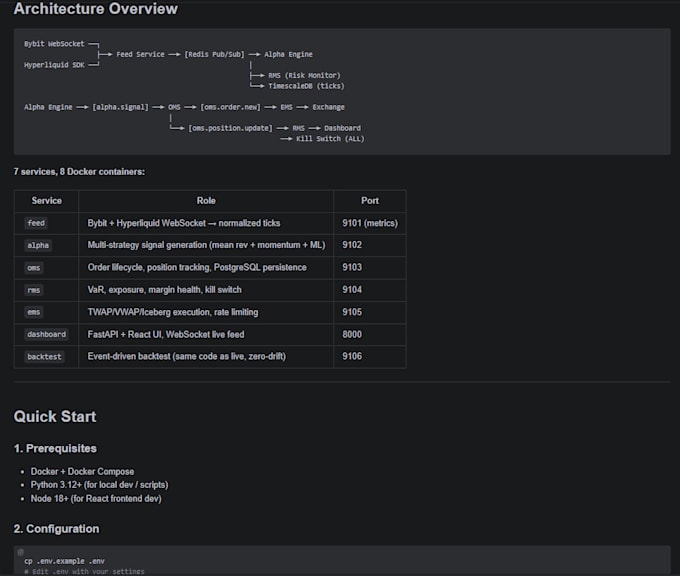Click the "Architecture Overview" heading
The width and height of the screenshot is (680, 576).
(95, 9)
